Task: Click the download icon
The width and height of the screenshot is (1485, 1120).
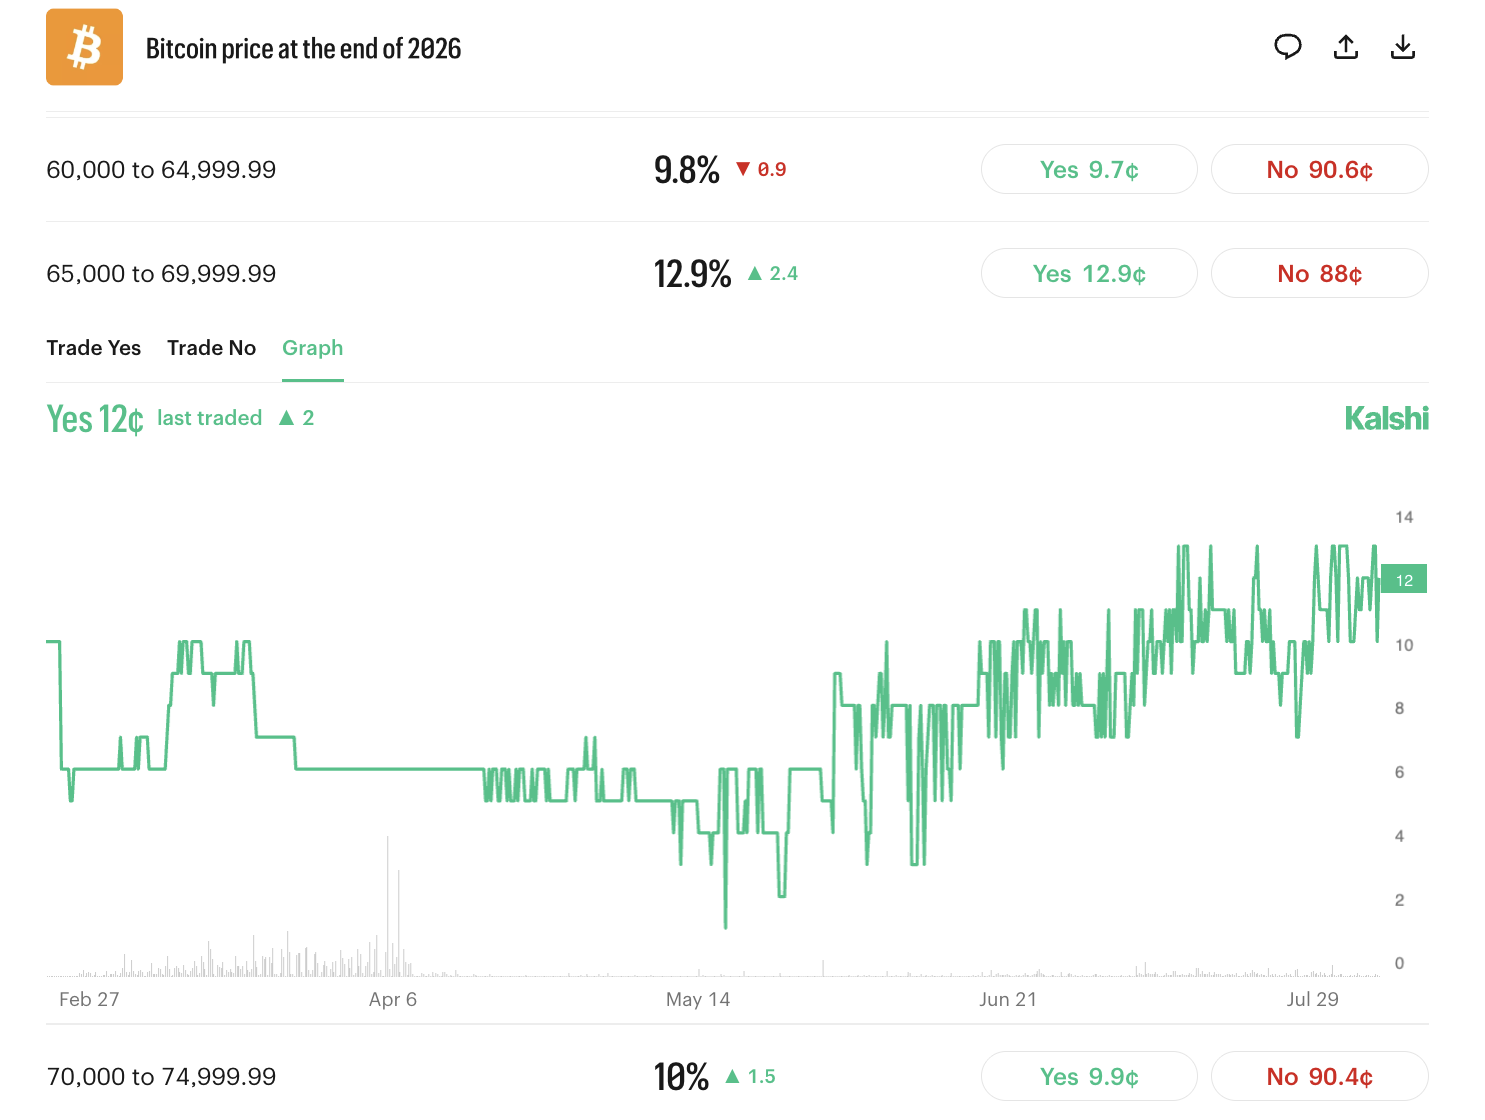Action: point(1403,47)
